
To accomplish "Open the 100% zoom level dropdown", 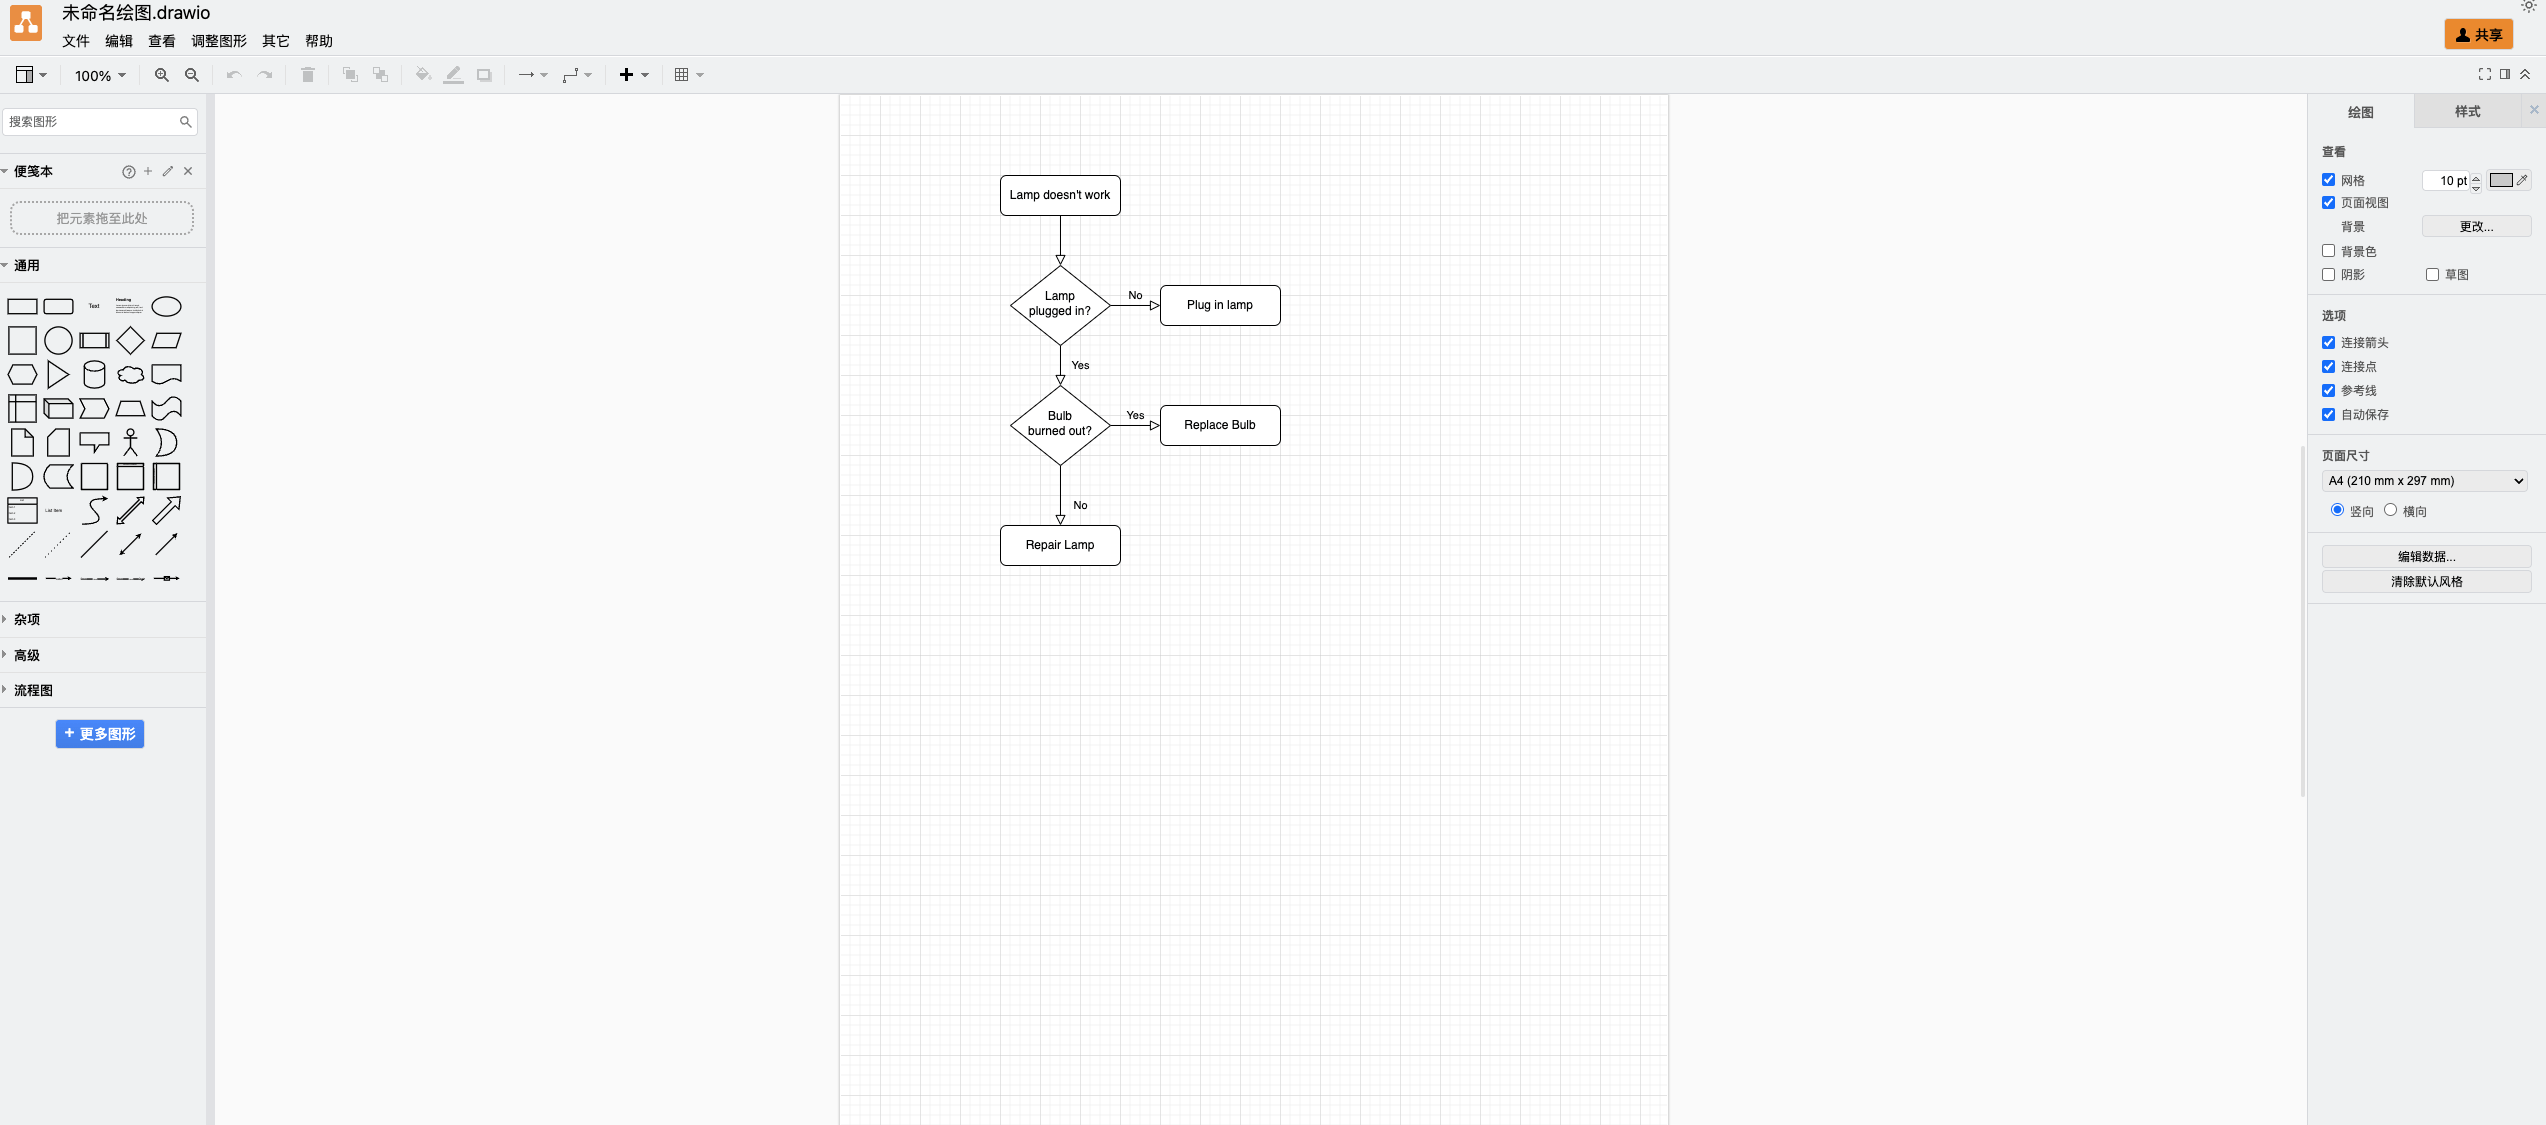I will coord(100,75).
